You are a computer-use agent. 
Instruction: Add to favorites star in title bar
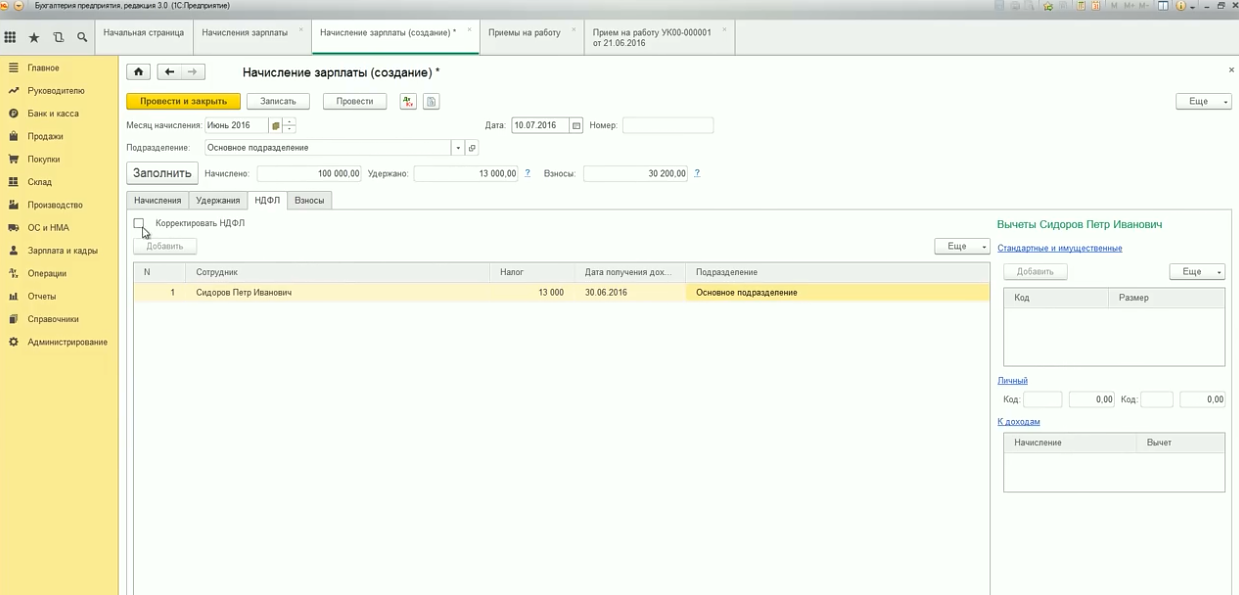[x=1048, y=6]
